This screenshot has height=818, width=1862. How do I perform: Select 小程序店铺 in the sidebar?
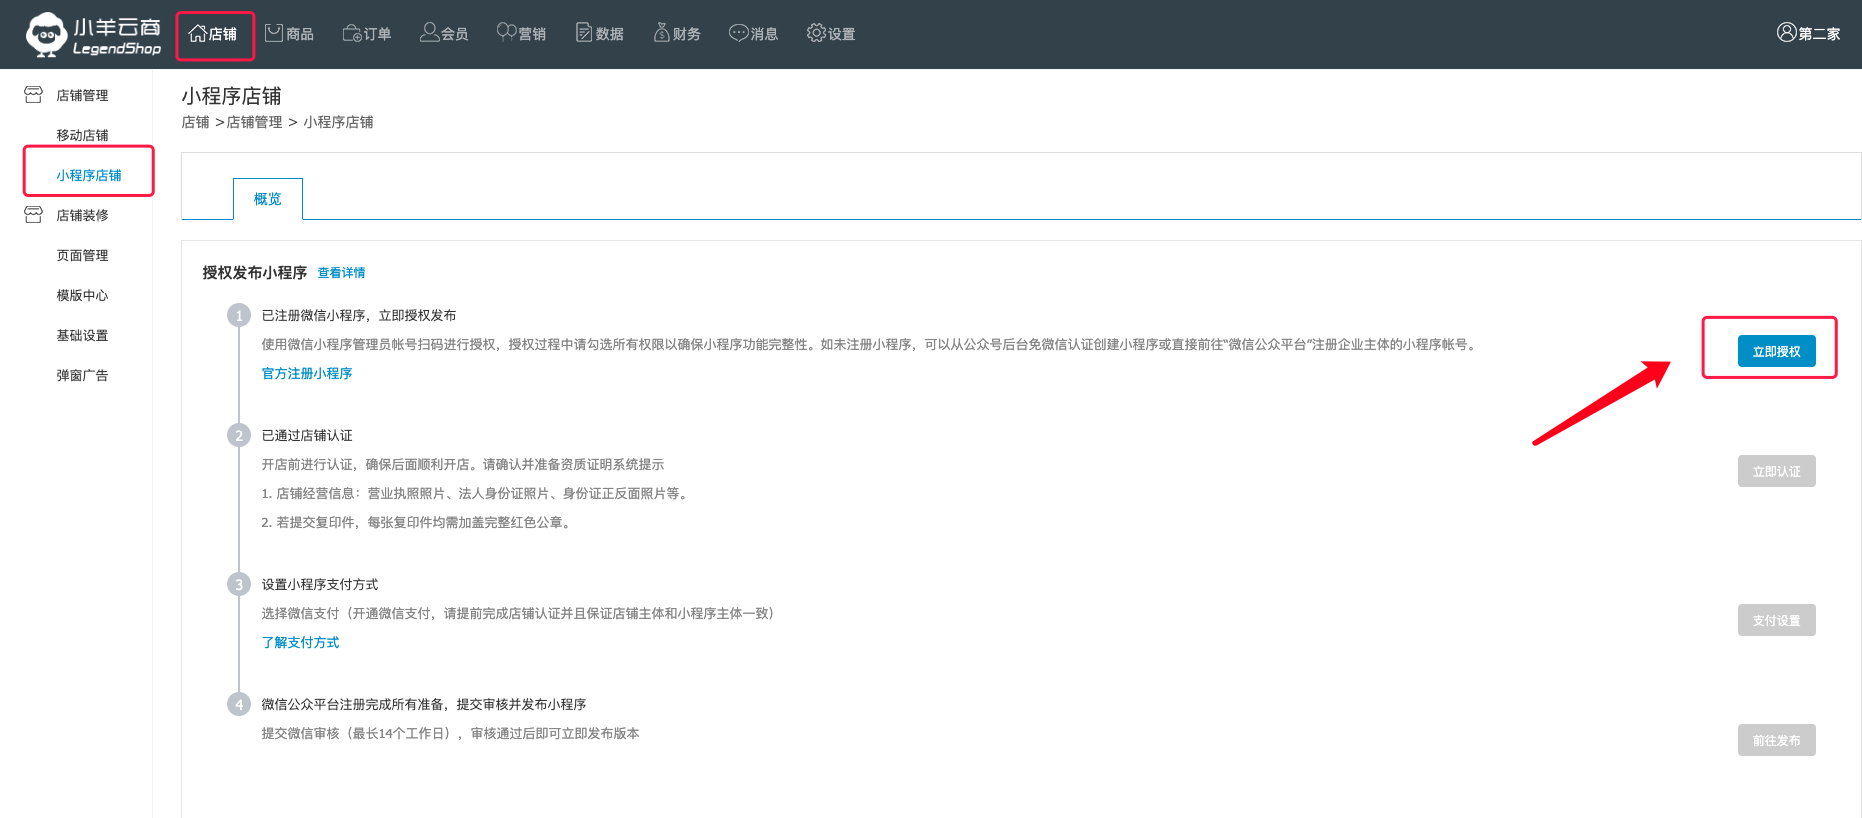pos(89,175)
